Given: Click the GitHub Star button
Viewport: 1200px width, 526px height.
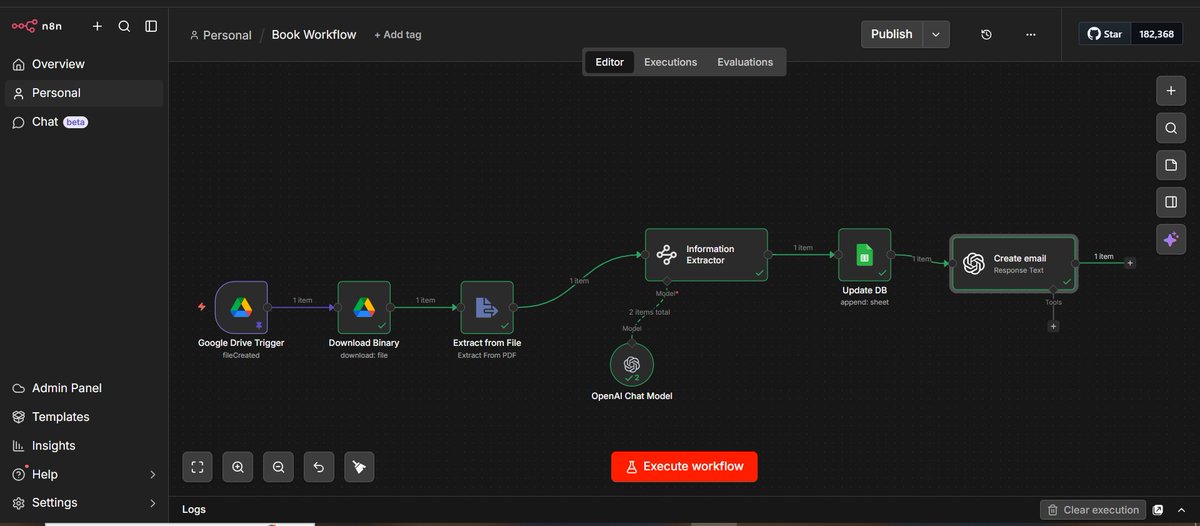Looking at the screenshot, I should pyautogui.click(x=1105, y=34).
